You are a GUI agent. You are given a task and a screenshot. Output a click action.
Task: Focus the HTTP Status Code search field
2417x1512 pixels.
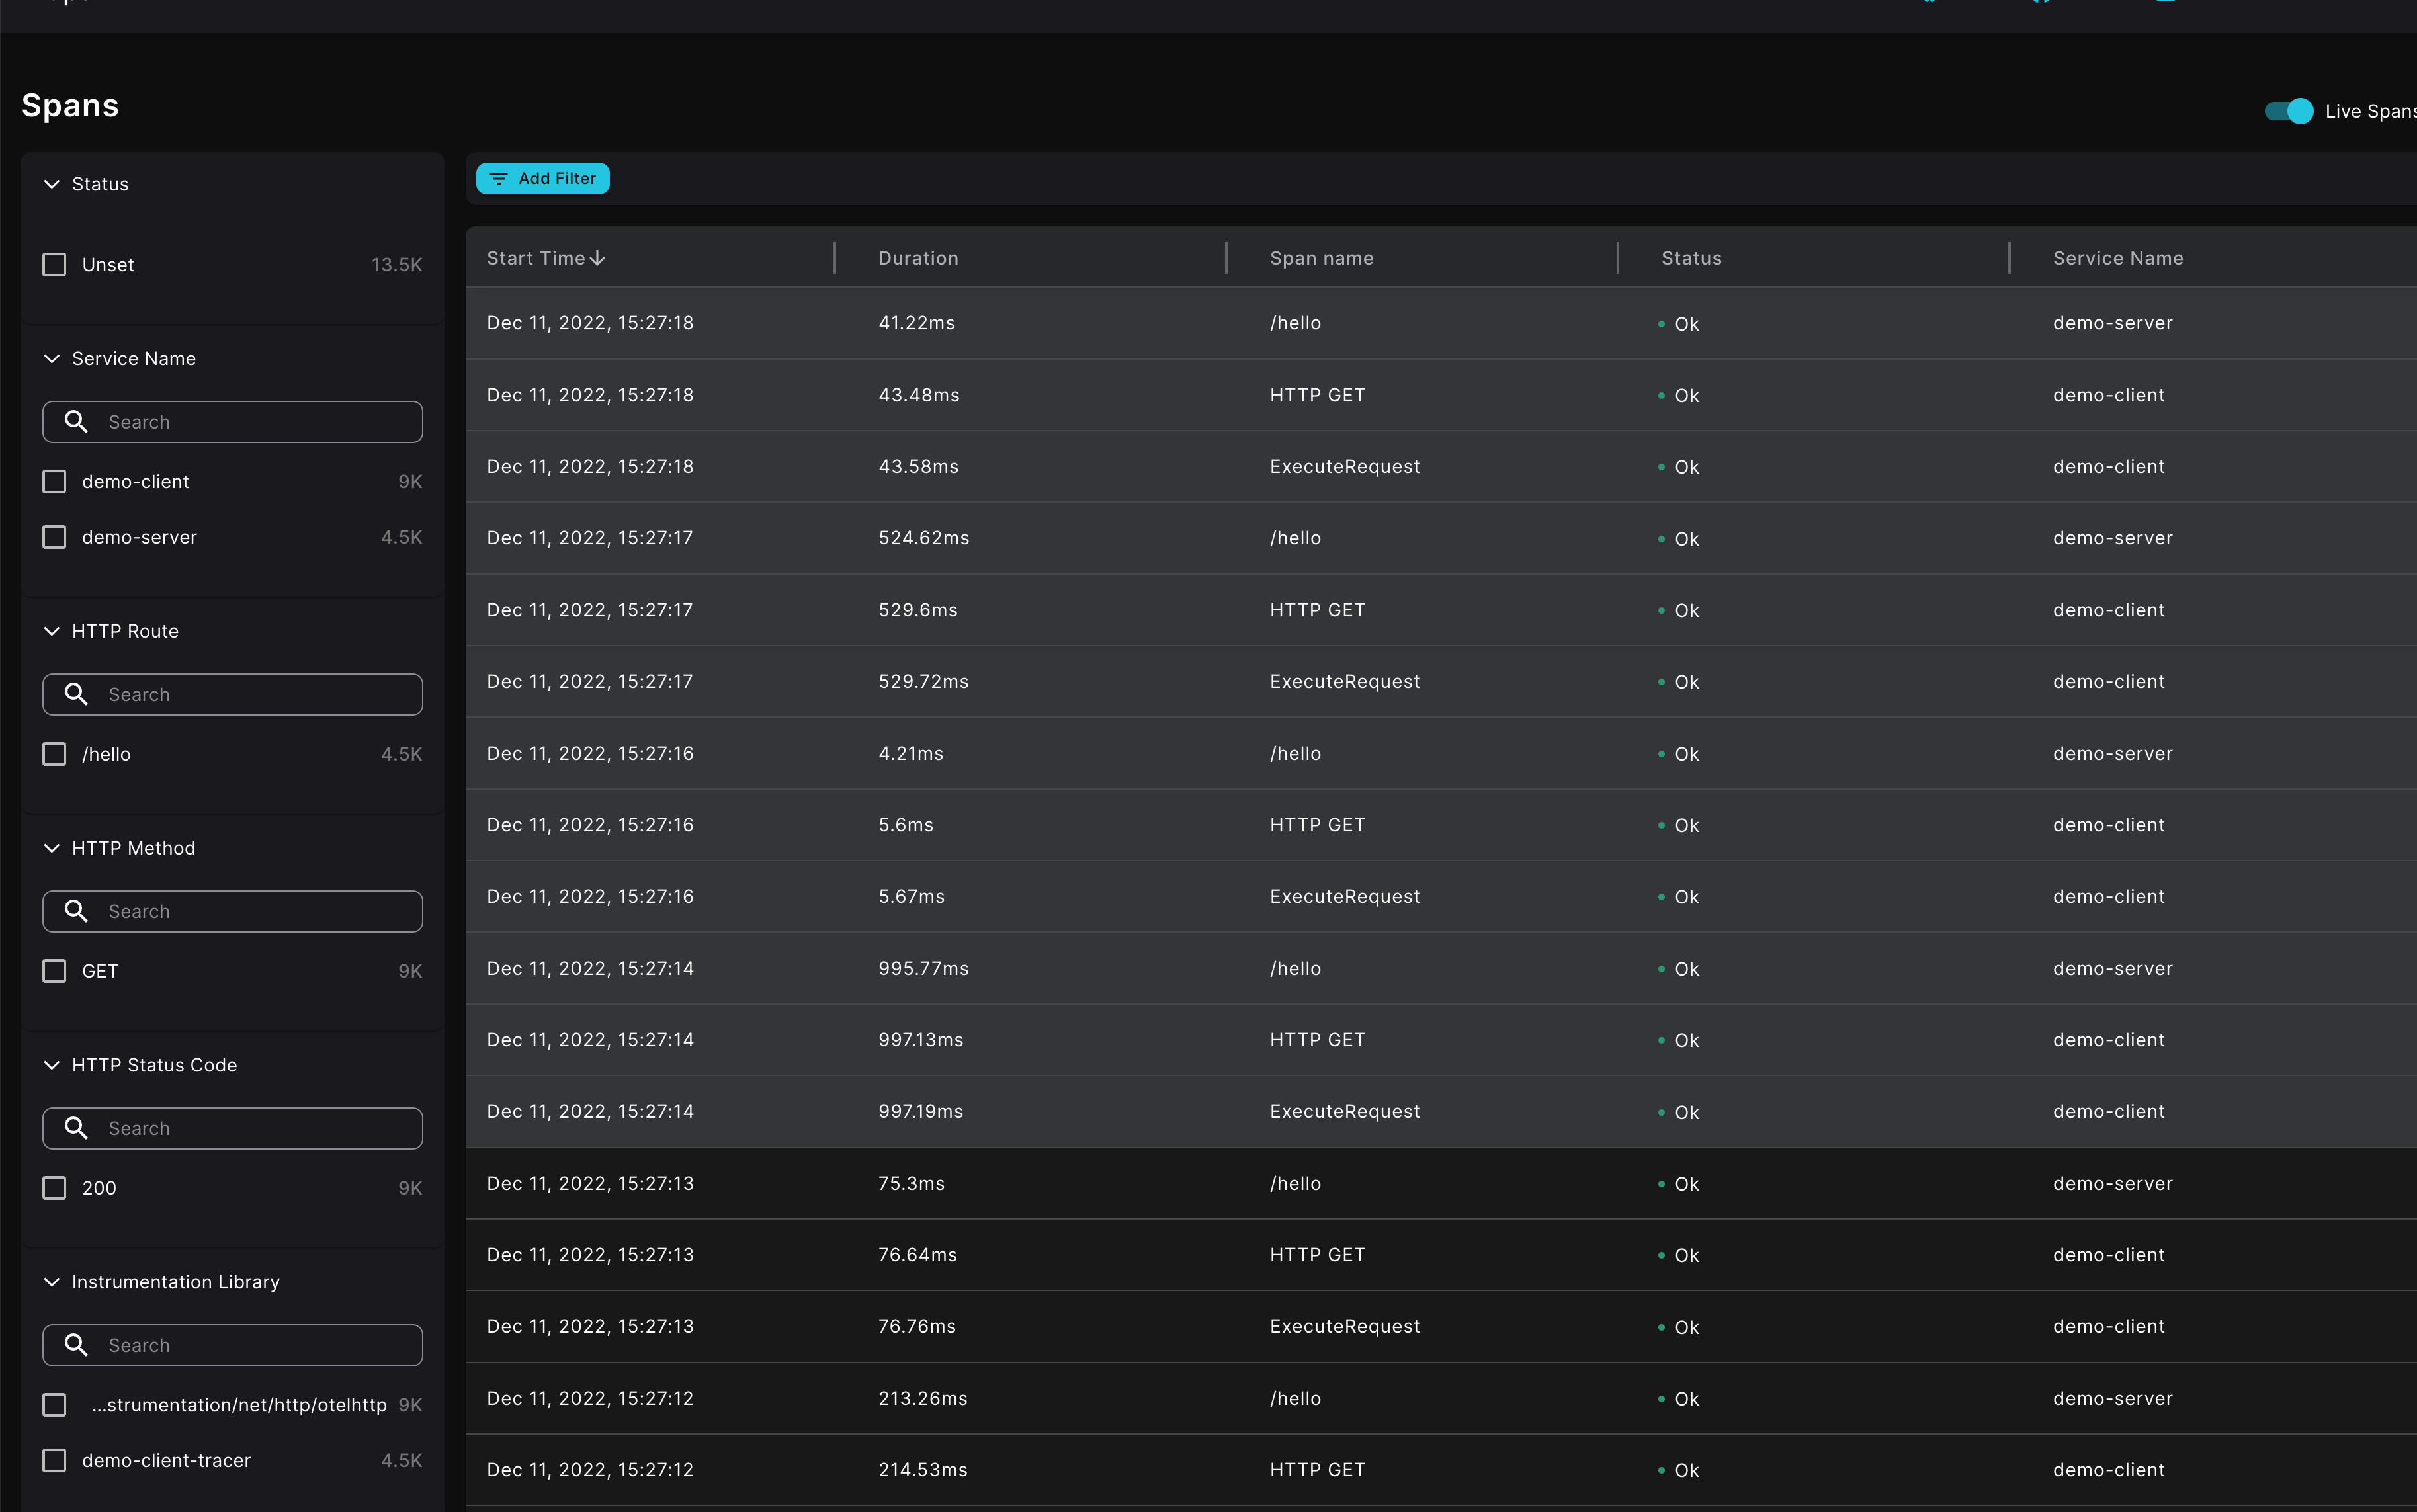(232, 1128)
